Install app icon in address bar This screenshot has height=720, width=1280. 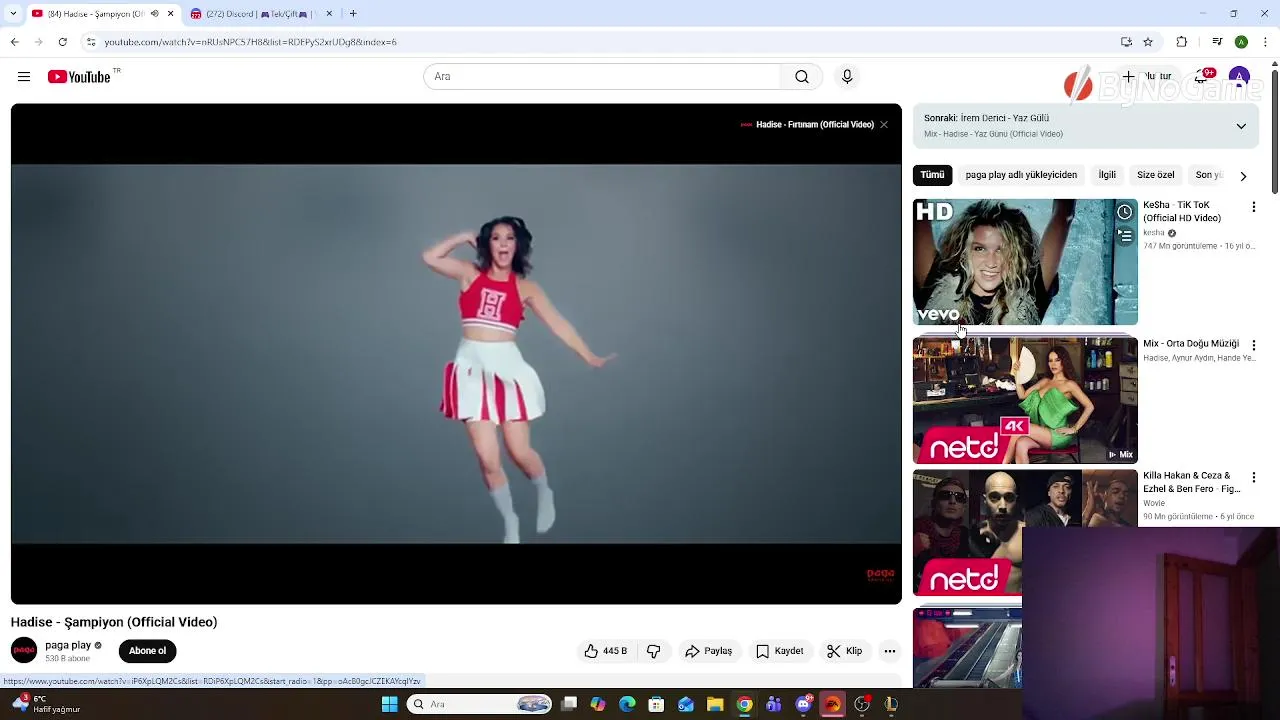click(1126, 42)
